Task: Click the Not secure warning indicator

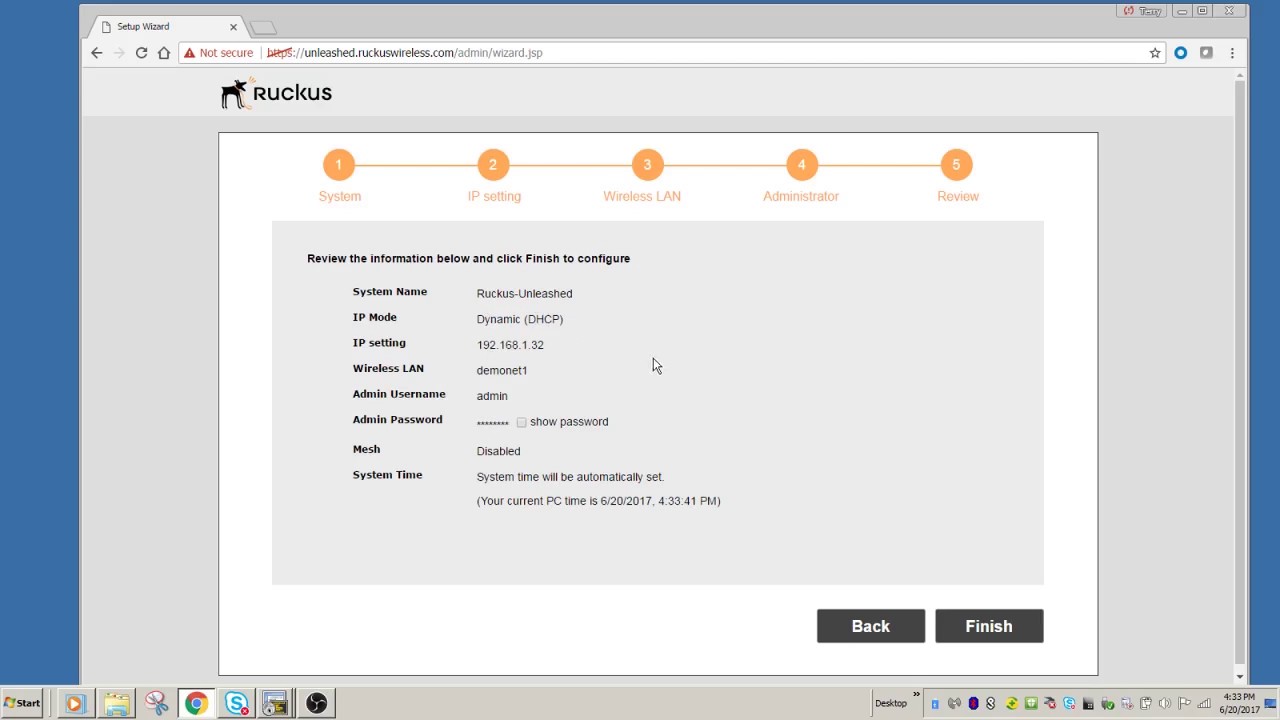Action: click(218, 53)
